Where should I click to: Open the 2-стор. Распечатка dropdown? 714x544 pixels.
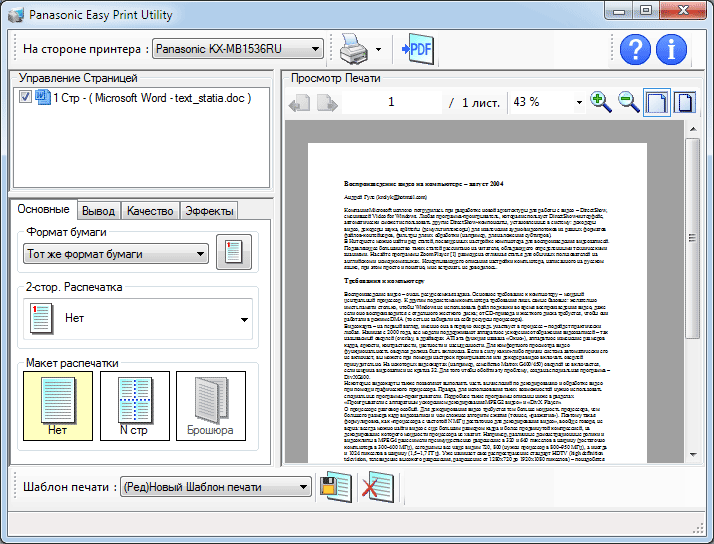[138, 319]
